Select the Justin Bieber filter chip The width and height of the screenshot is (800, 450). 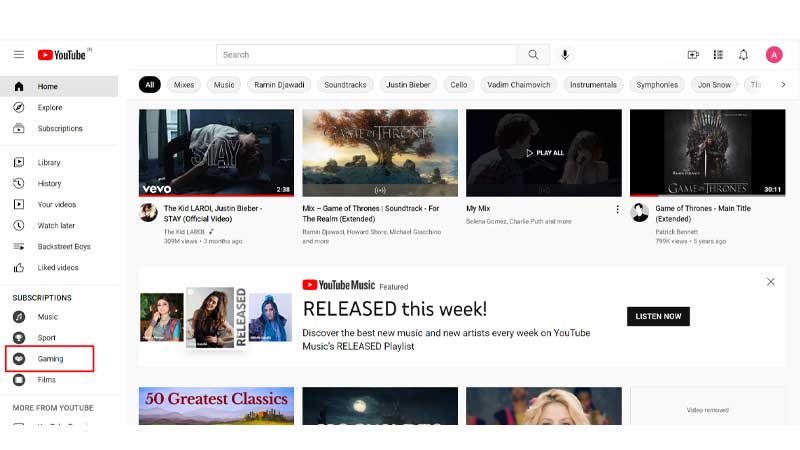[408, 85]
